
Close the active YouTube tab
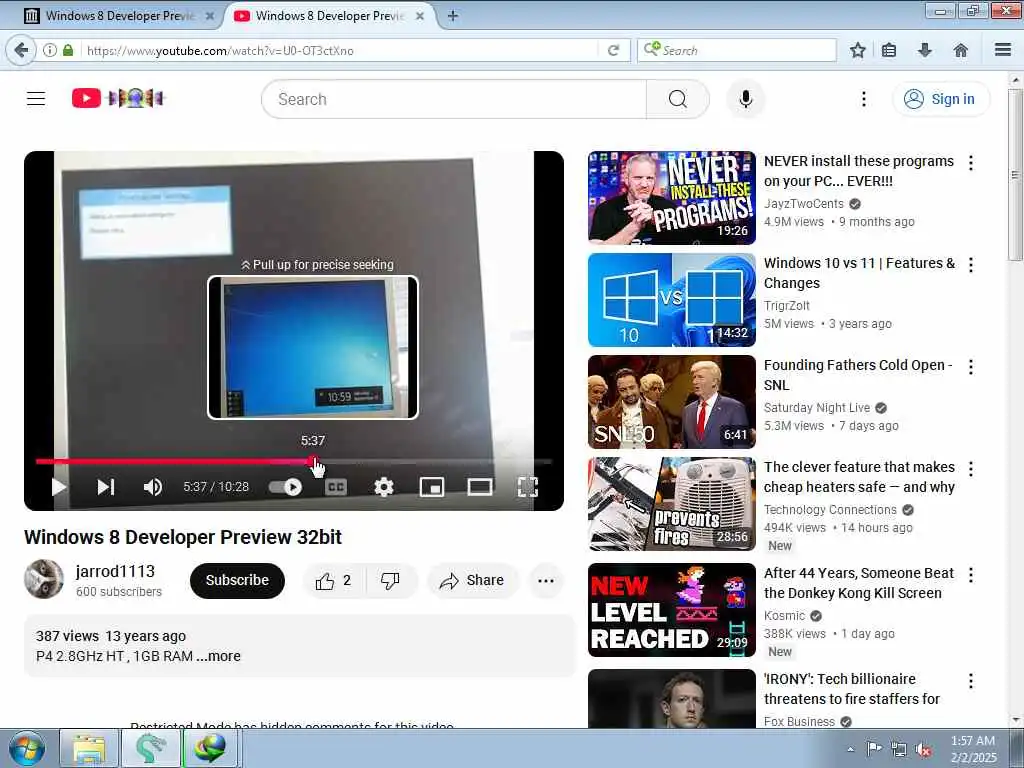[420, 16]
